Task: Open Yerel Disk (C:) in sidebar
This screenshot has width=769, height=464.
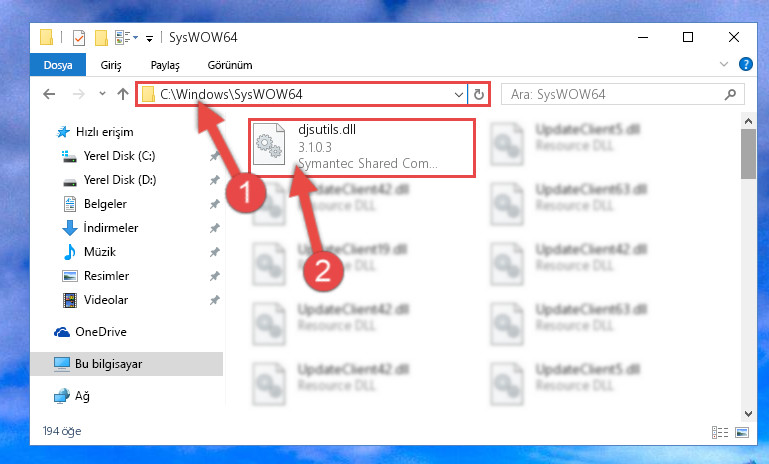Action: pos(119,156)
